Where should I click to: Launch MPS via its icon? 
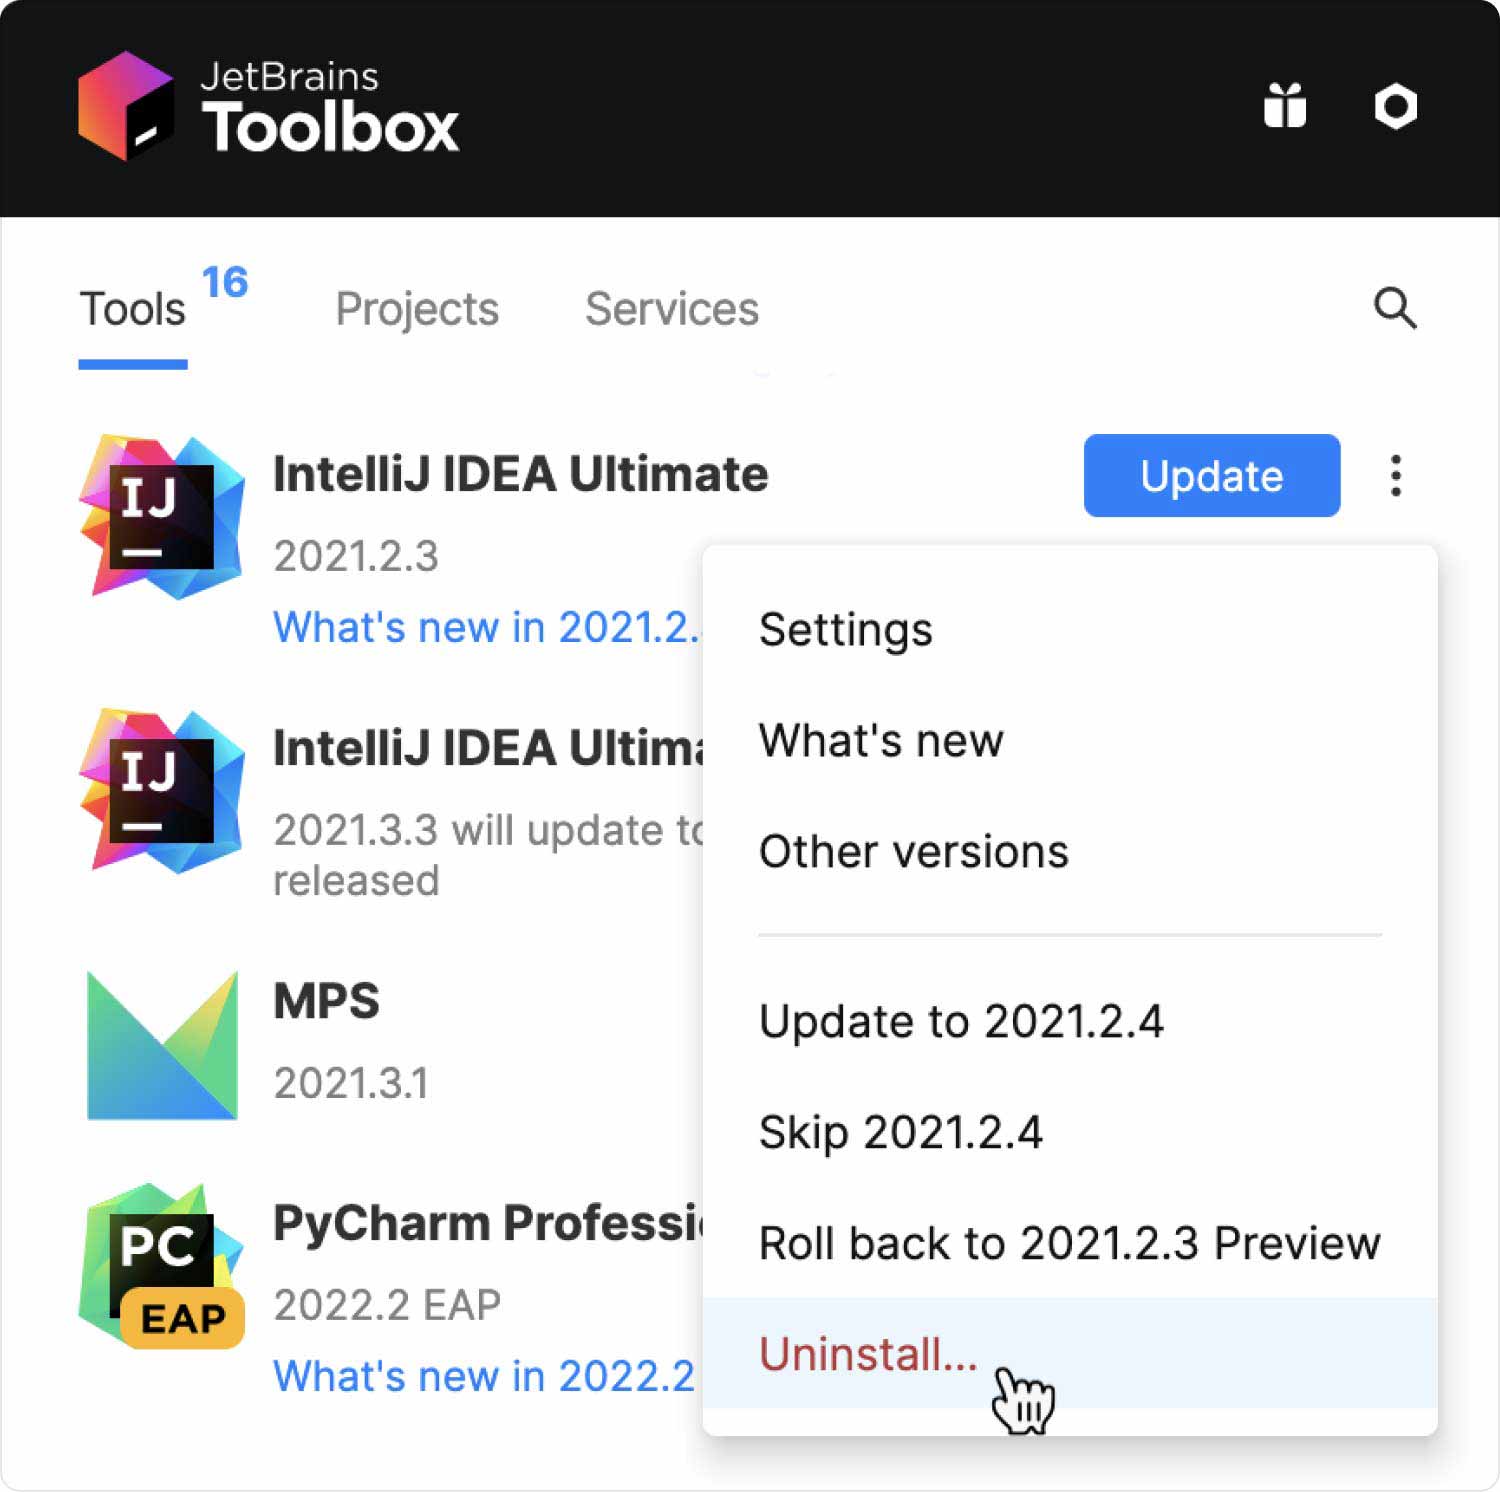[162, 1045]
